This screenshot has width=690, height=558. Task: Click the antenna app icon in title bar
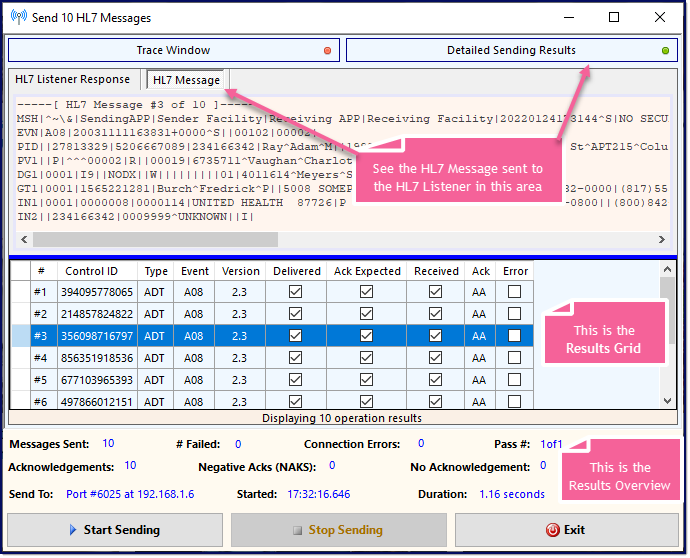click(x=19, y=17)
